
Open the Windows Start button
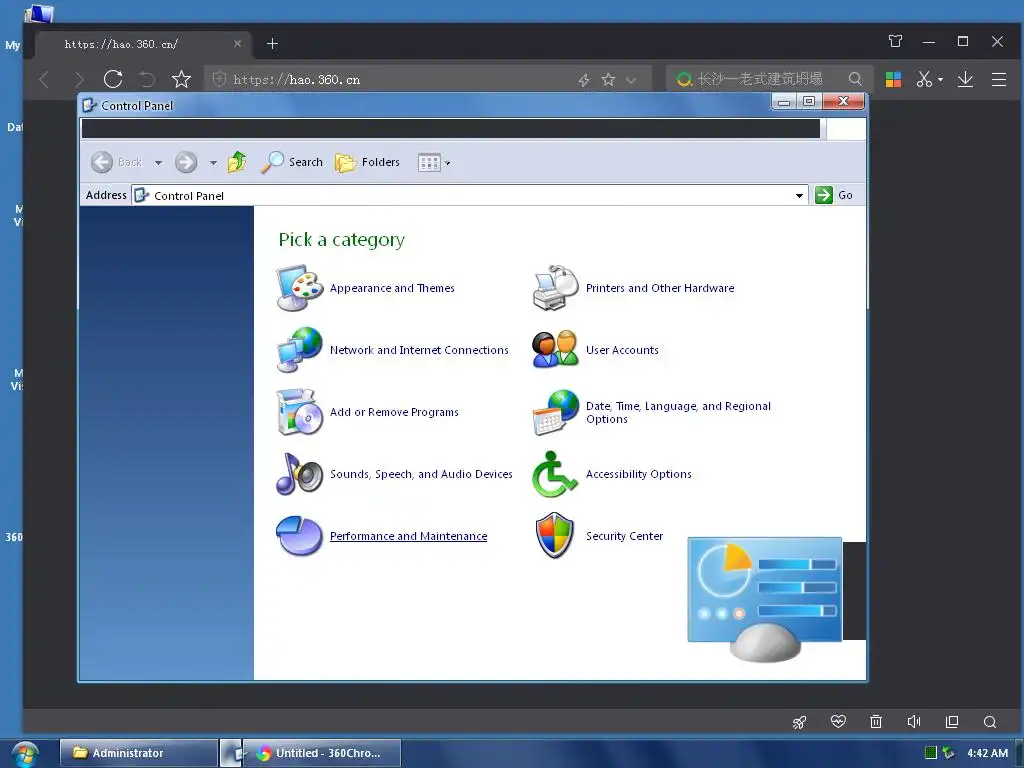[25, 754]
